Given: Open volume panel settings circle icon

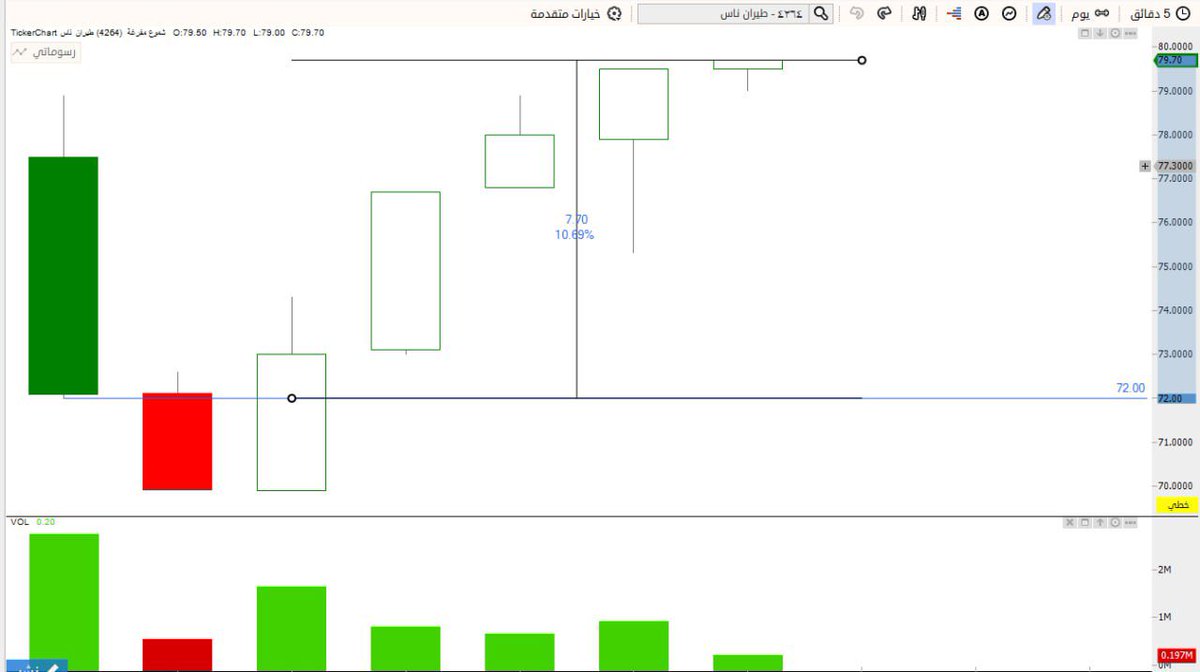Looking at the screenshot, I should (1114, 522).
